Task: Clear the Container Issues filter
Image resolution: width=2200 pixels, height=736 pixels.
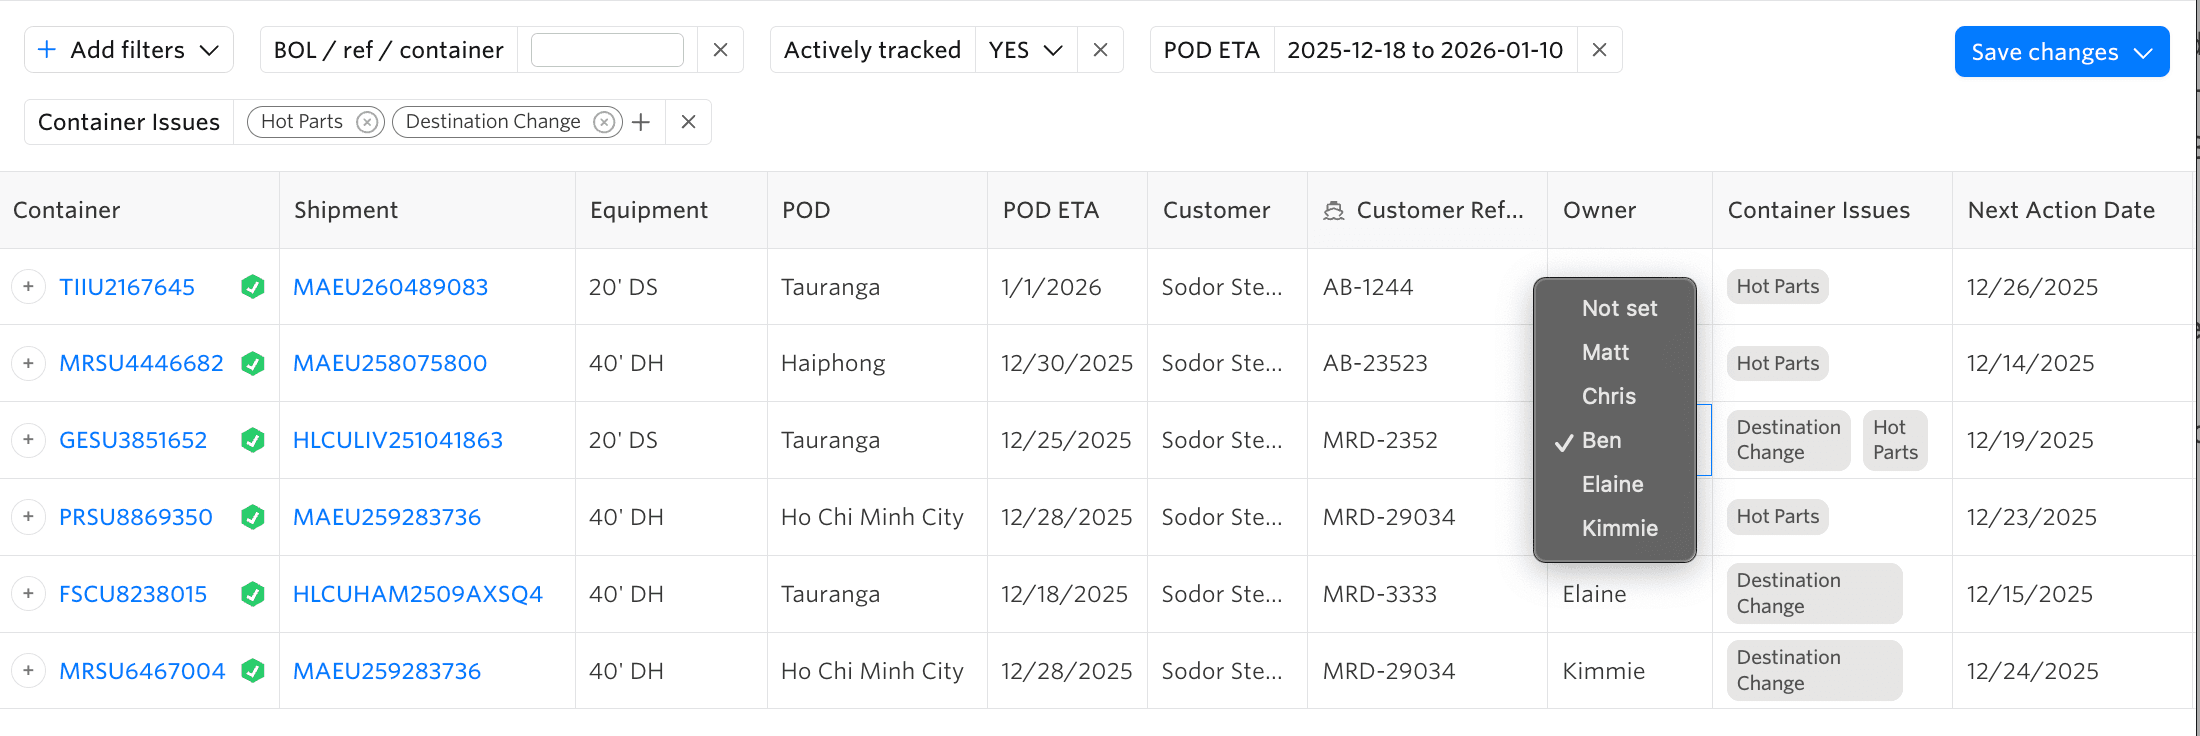Action: [x=688, y=122]
